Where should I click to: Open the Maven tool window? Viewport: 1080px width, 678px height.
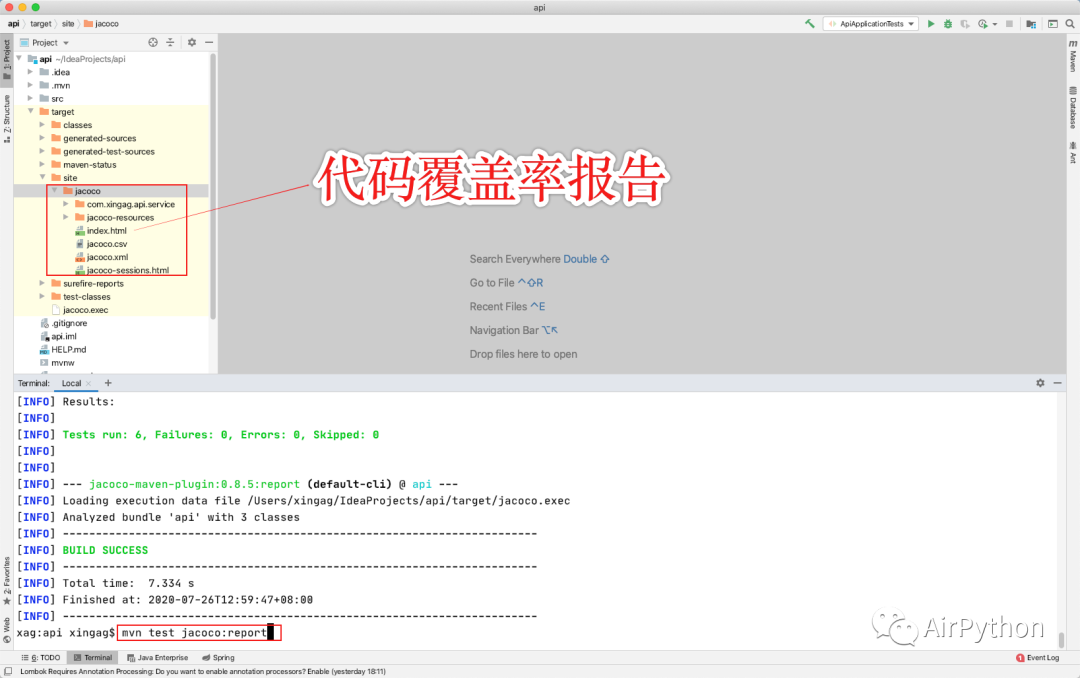pos(1073,55)
